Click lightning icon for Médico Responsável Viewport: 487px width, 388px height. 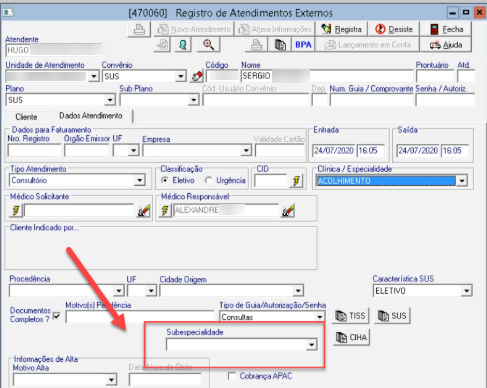click(x=165, y=210)
